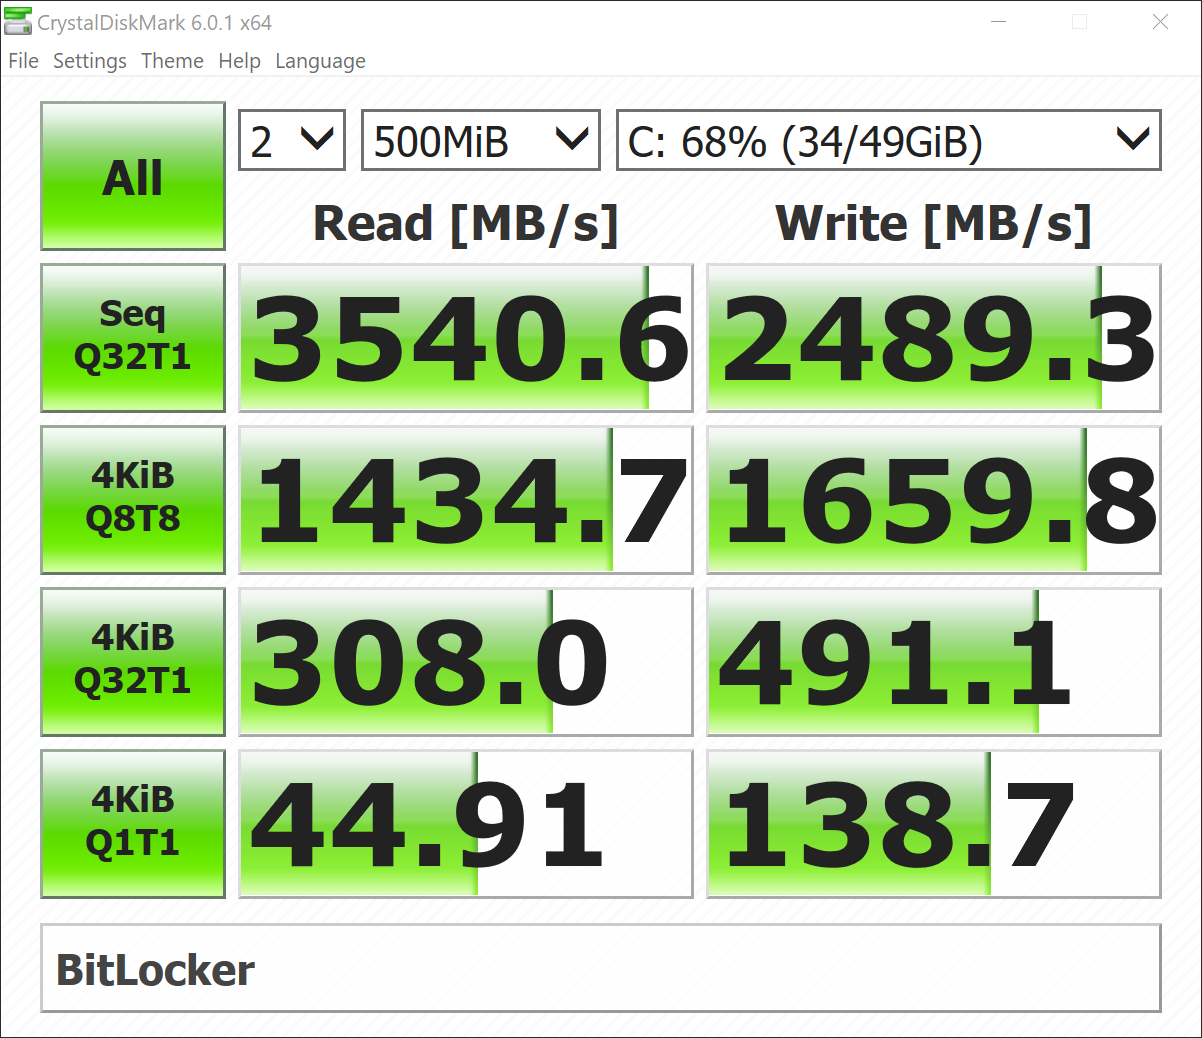Click the BitLocker comment text field
Image resolution: width=1202 pixels, height=1038 pixels.
[x=601, y=968]
